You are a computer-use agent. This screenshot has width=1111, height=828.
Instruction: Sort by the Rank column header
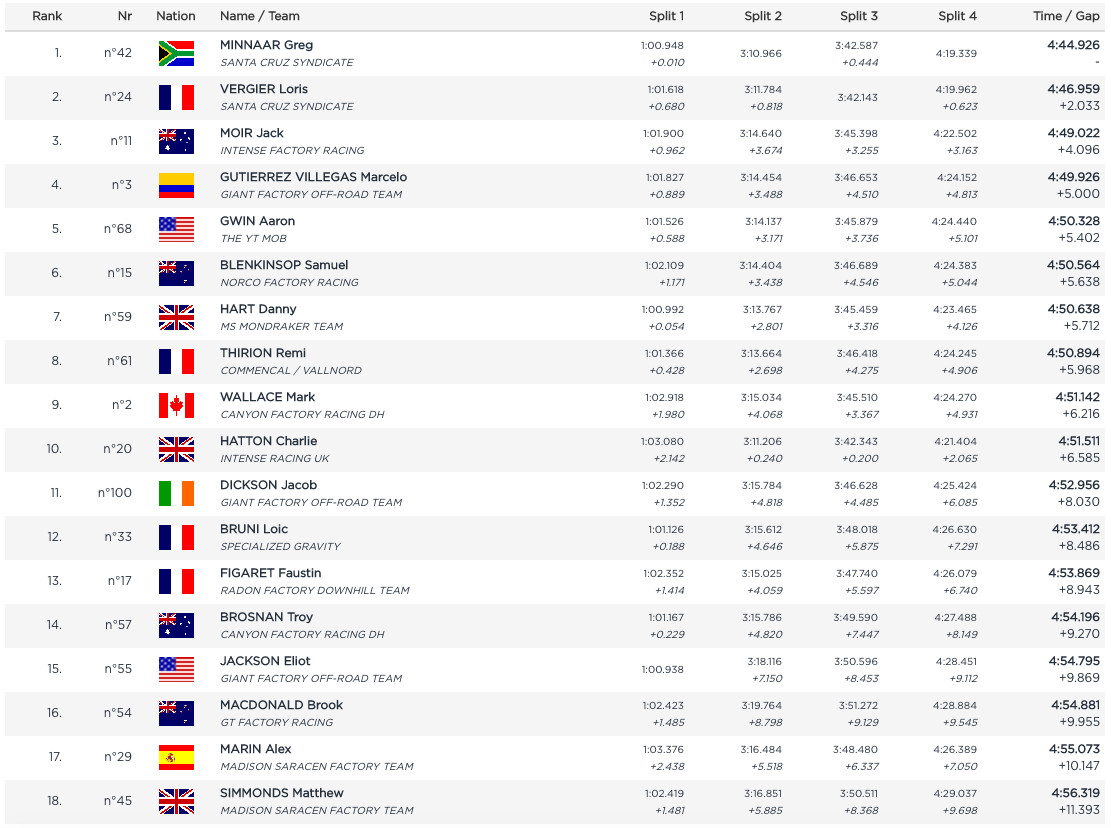tap(47, 16)
